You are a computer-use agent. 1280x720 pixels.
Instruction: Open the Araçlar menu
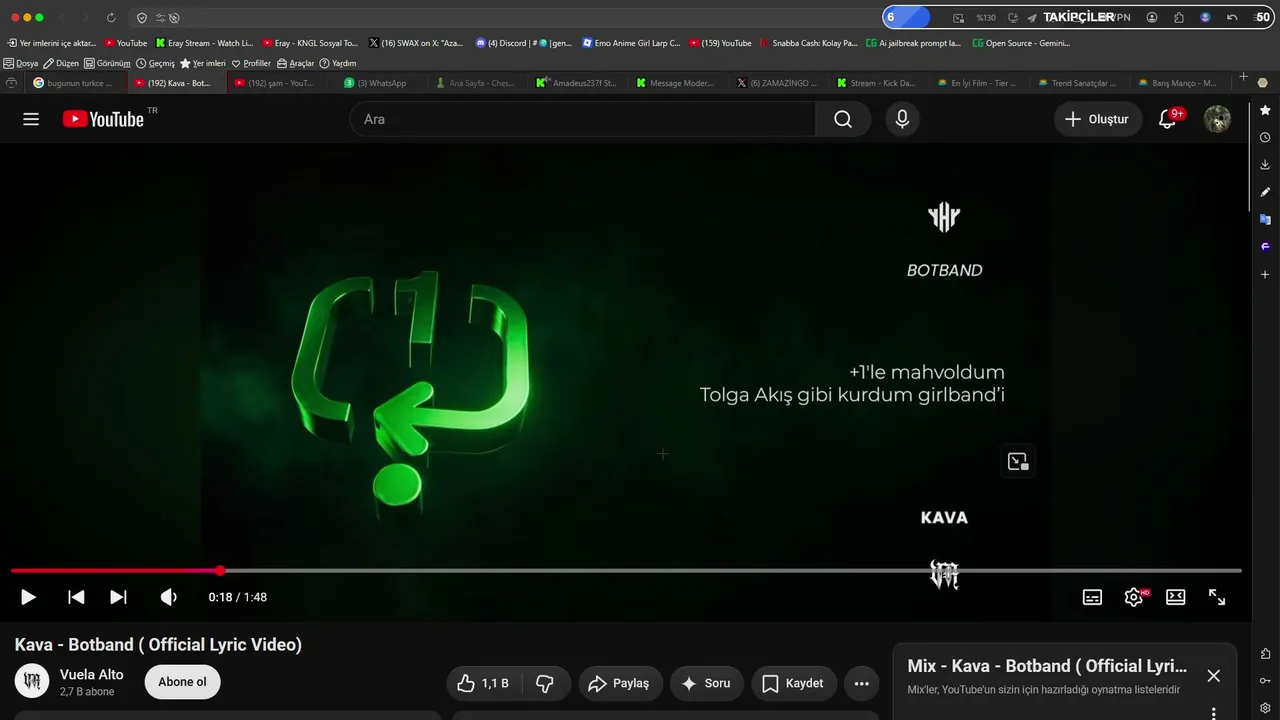(x=296, y=63)
